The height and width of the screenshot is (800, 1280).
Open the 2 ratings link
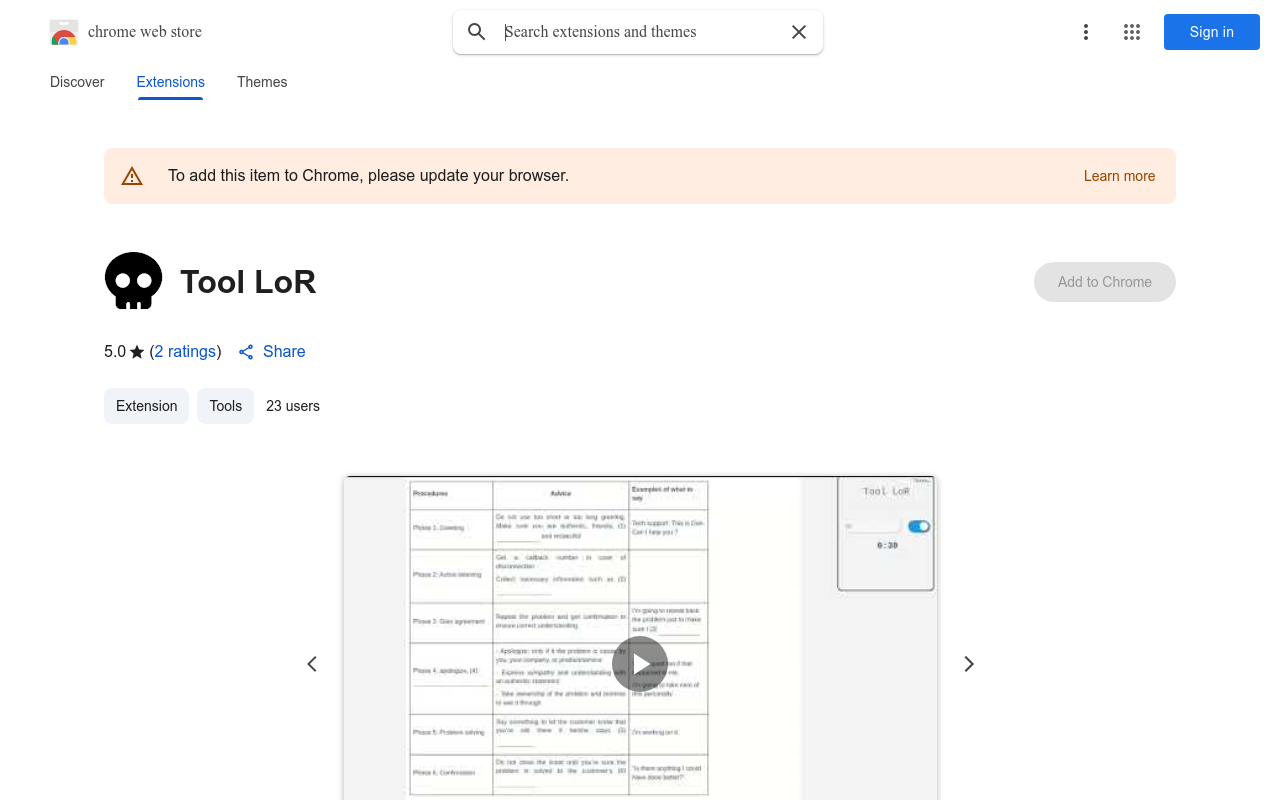(186, 352)
